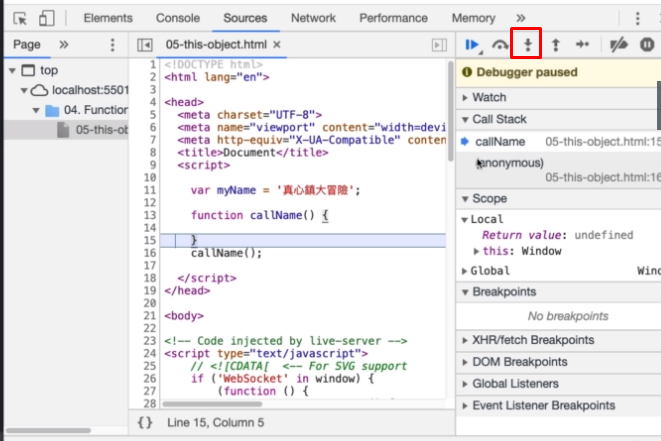Screen dimensions: 661x441
Task: Collapse the 04. Function folder node
Action: click(36, 110)
